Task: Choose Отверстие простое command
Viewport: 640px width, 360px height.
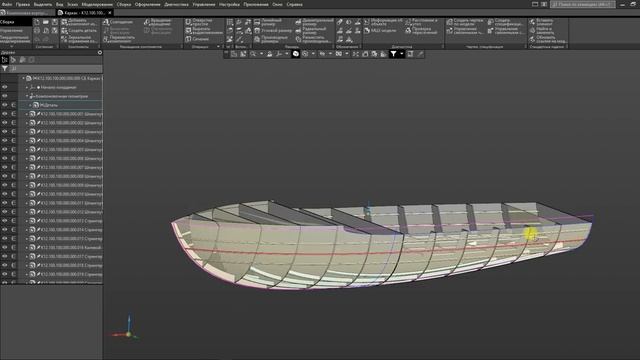Action: click(x=199, y=22)
